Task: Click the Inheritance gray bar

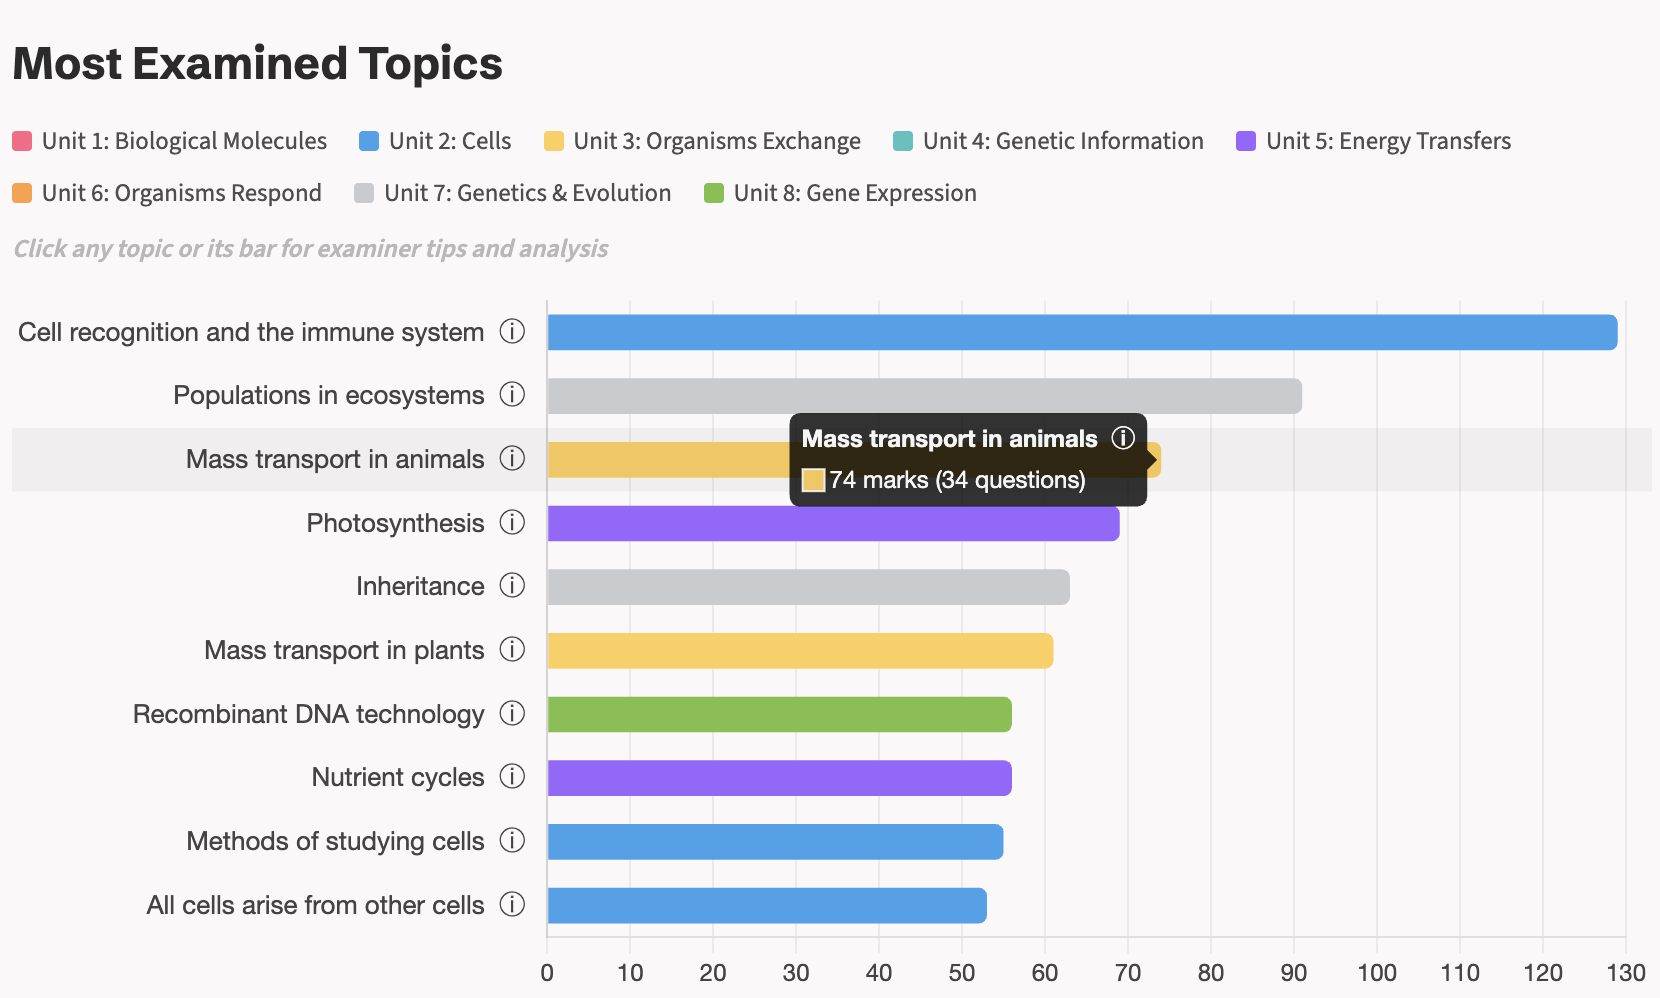Action: pyautogui.click(x=800, y=586)
